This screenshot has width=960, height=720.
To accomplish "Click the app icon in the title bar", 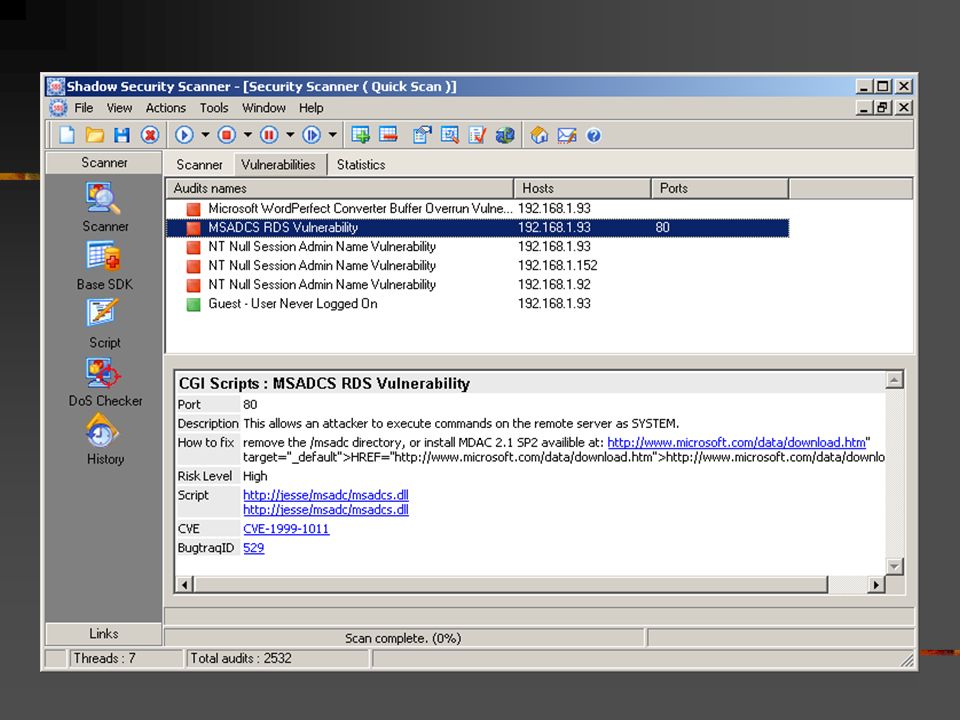I will [x=55, y=86].
